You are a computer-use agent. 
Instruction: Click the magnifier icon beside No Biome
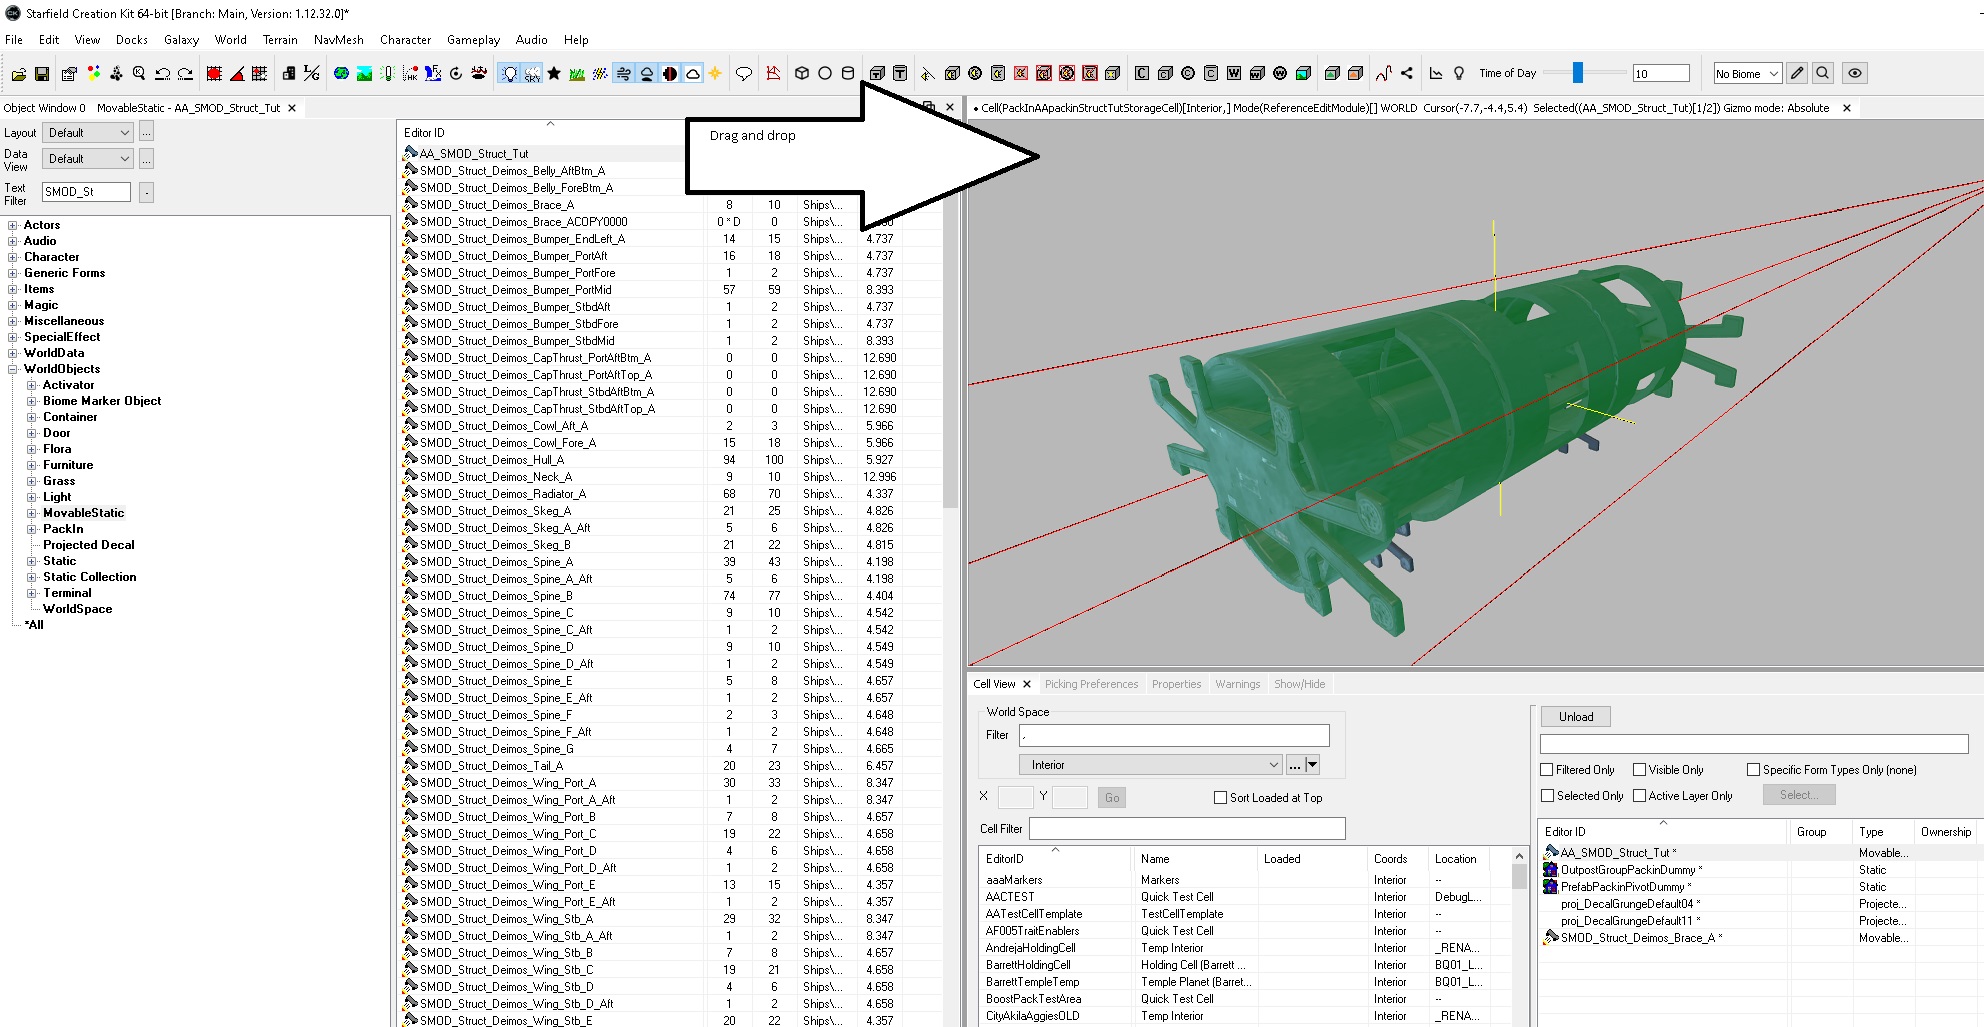(1823, 73)
